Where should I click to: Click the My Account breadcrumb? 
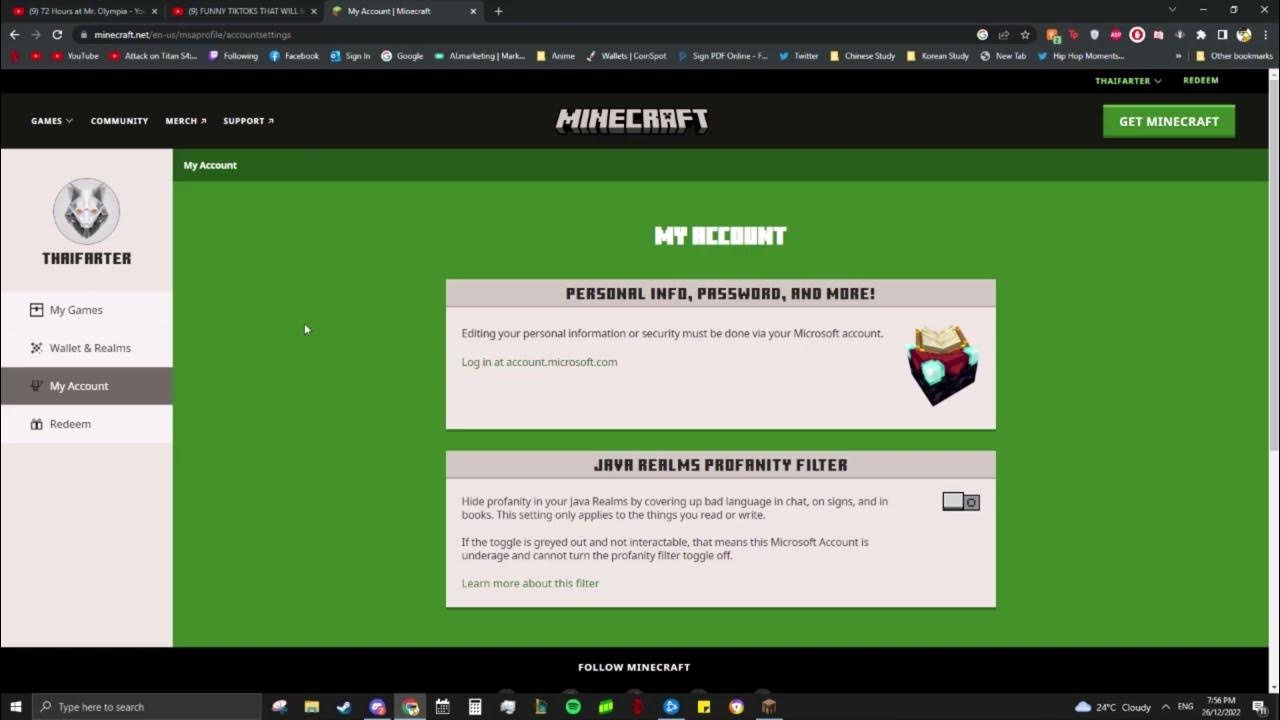pyautogui.click(x=210, y=165)
